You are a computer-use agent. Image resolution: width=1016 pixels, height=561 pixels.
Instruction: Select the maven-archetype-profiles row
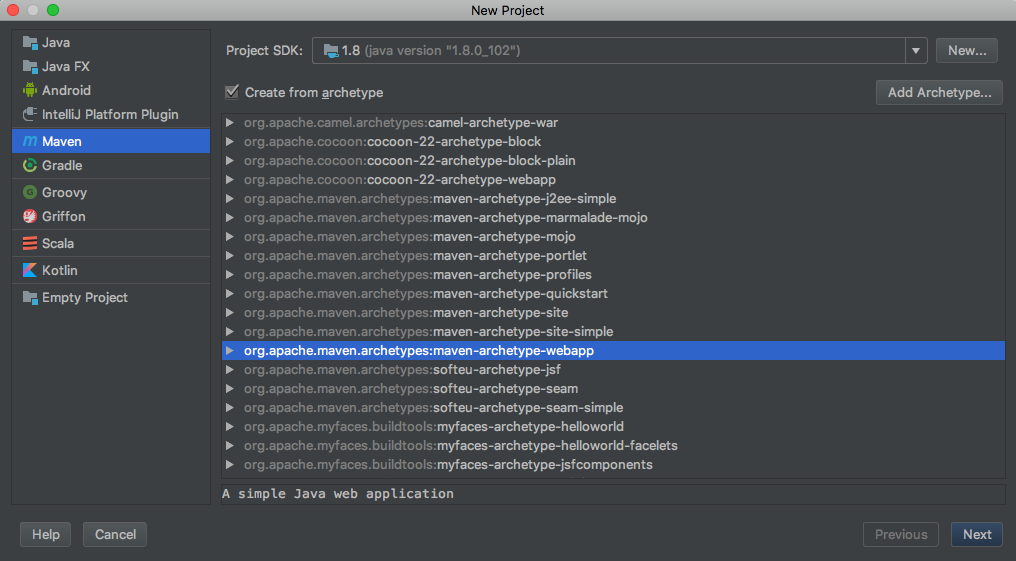point(613,275)
